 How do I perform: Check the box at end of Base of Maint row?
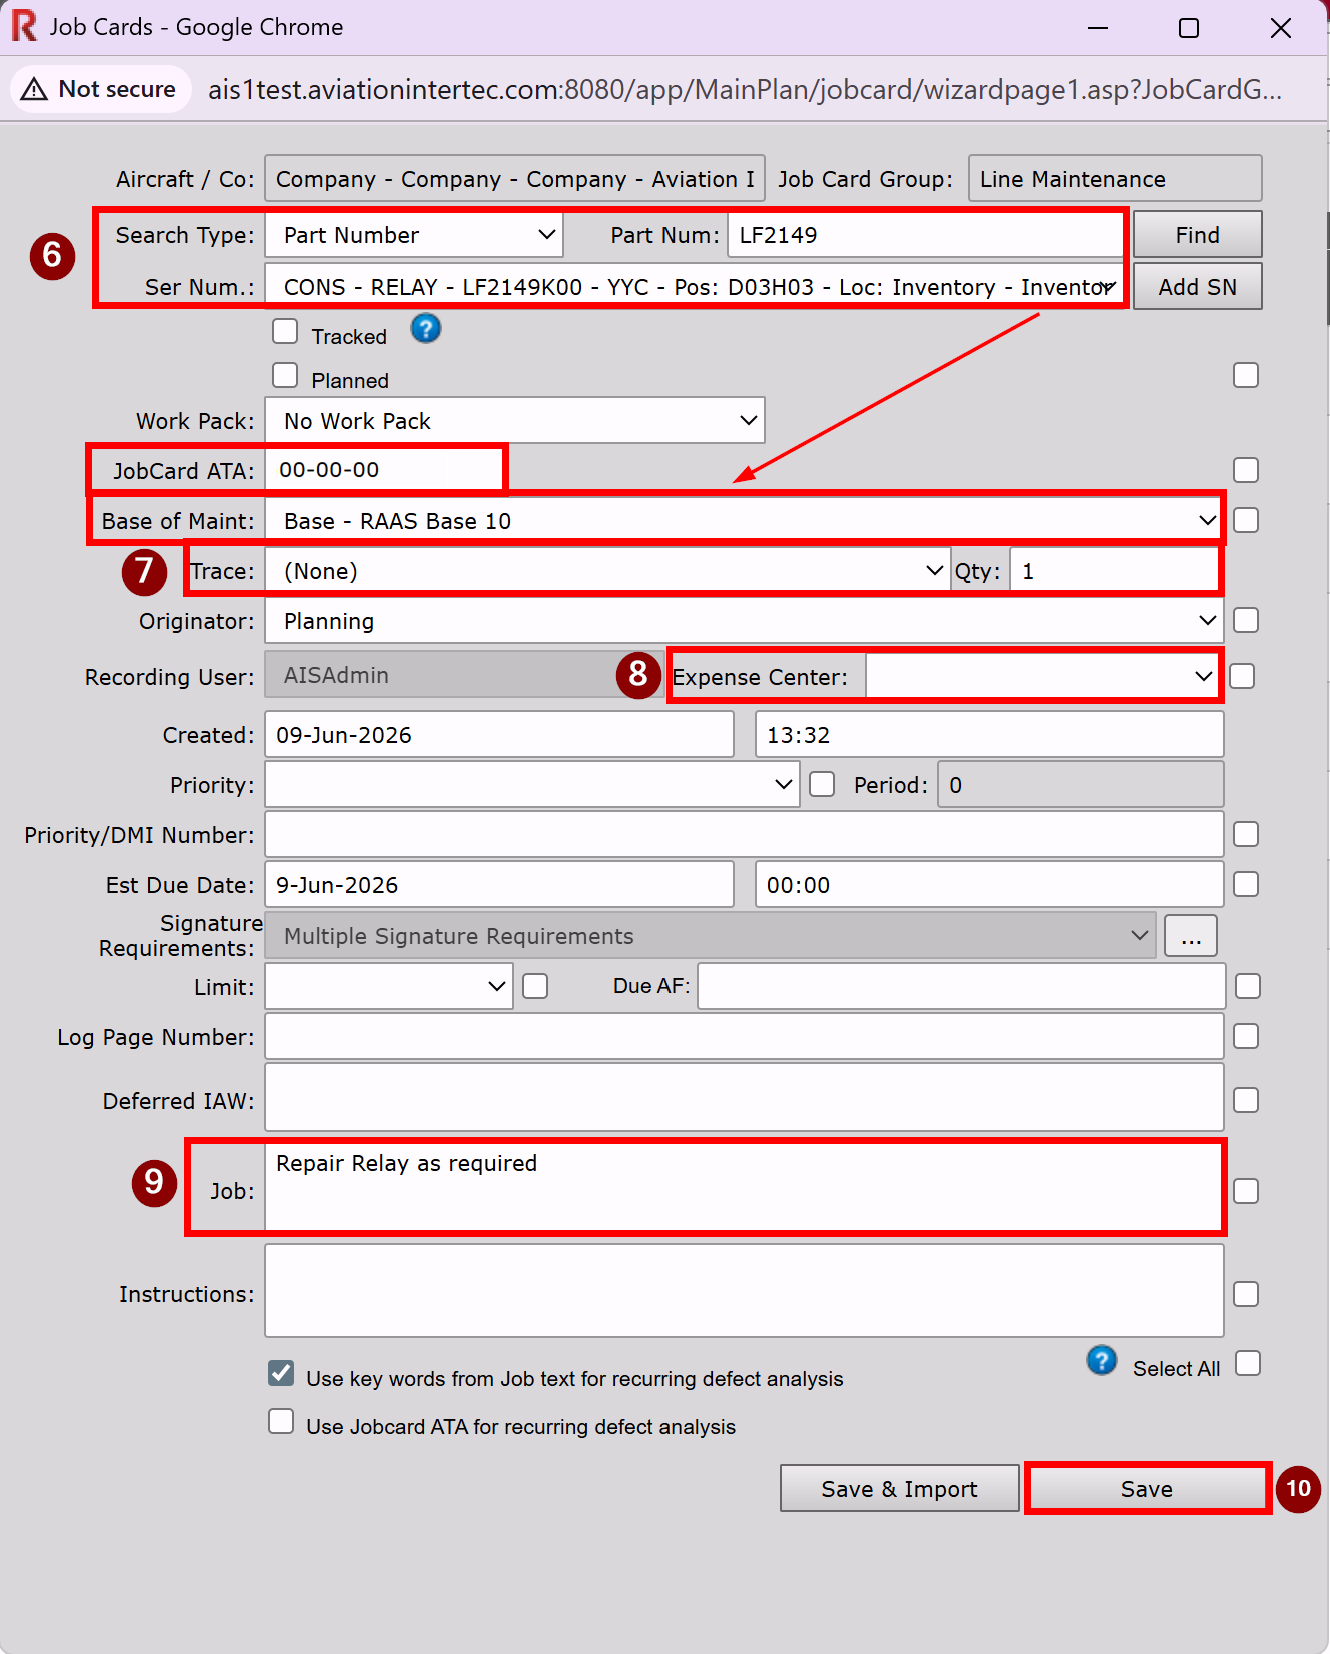coord(1246,520)
